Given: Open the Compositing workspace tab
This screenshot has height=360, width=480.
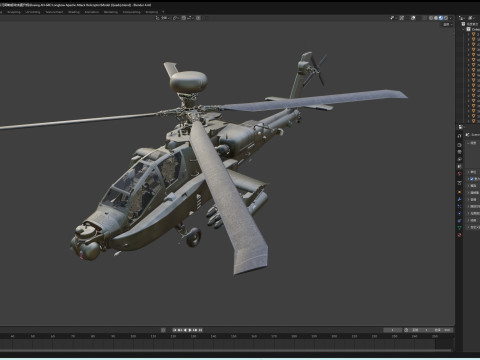Looking at the screenshot, I should pos(131,12).
